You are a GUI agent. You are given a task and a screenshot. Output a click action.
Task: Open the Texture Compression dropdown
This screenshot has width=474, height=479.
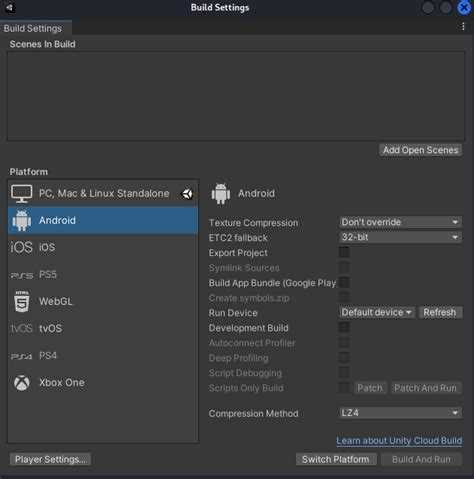tap(400, 222)
